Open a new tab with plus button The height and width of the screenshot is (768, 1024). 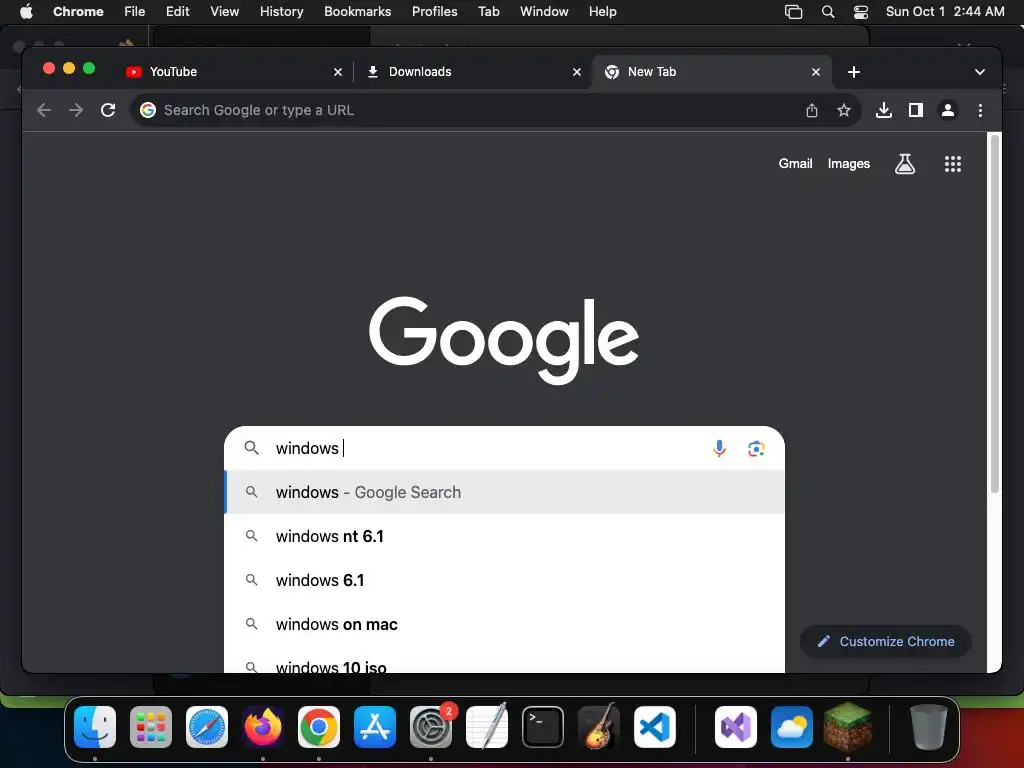(854, 72)
